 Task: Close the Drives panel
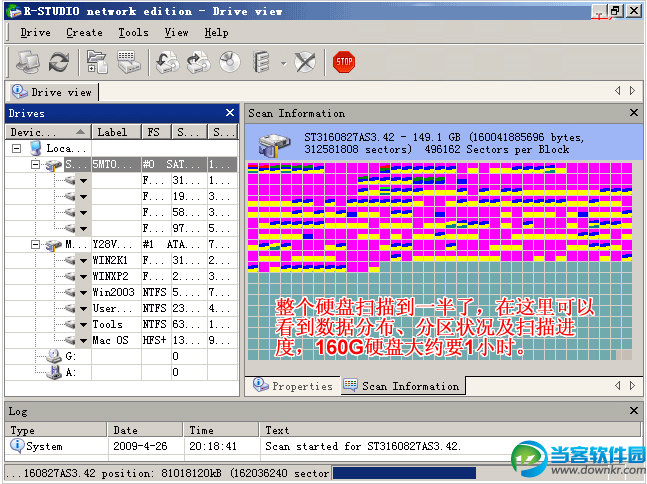pyautogui.click(x=230, y=113)
